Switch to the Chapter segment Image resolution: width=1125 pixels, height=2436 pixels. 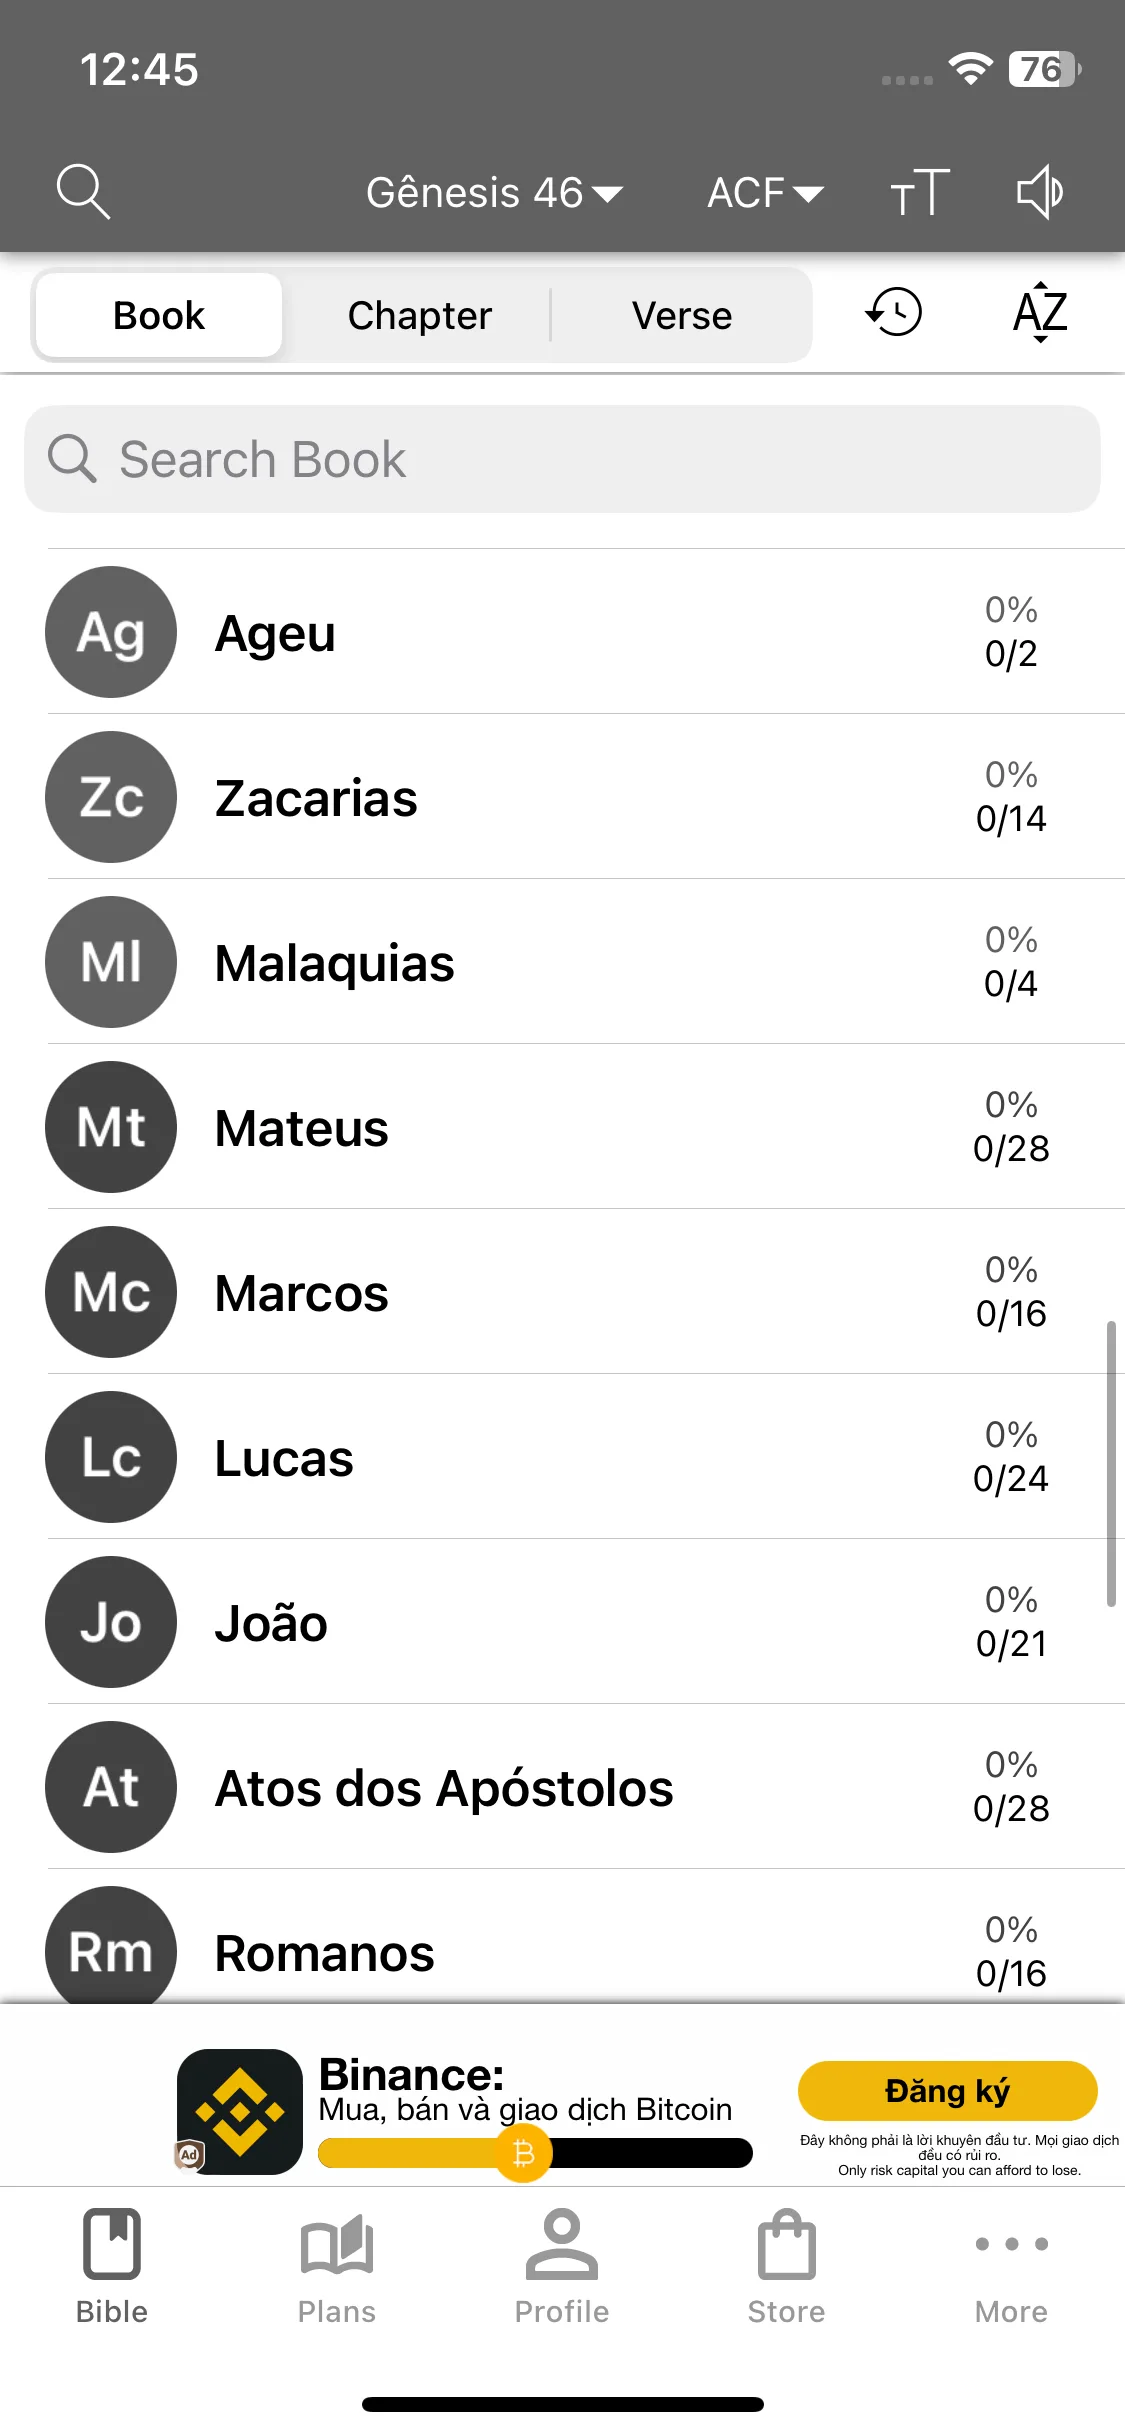(419, 315)
